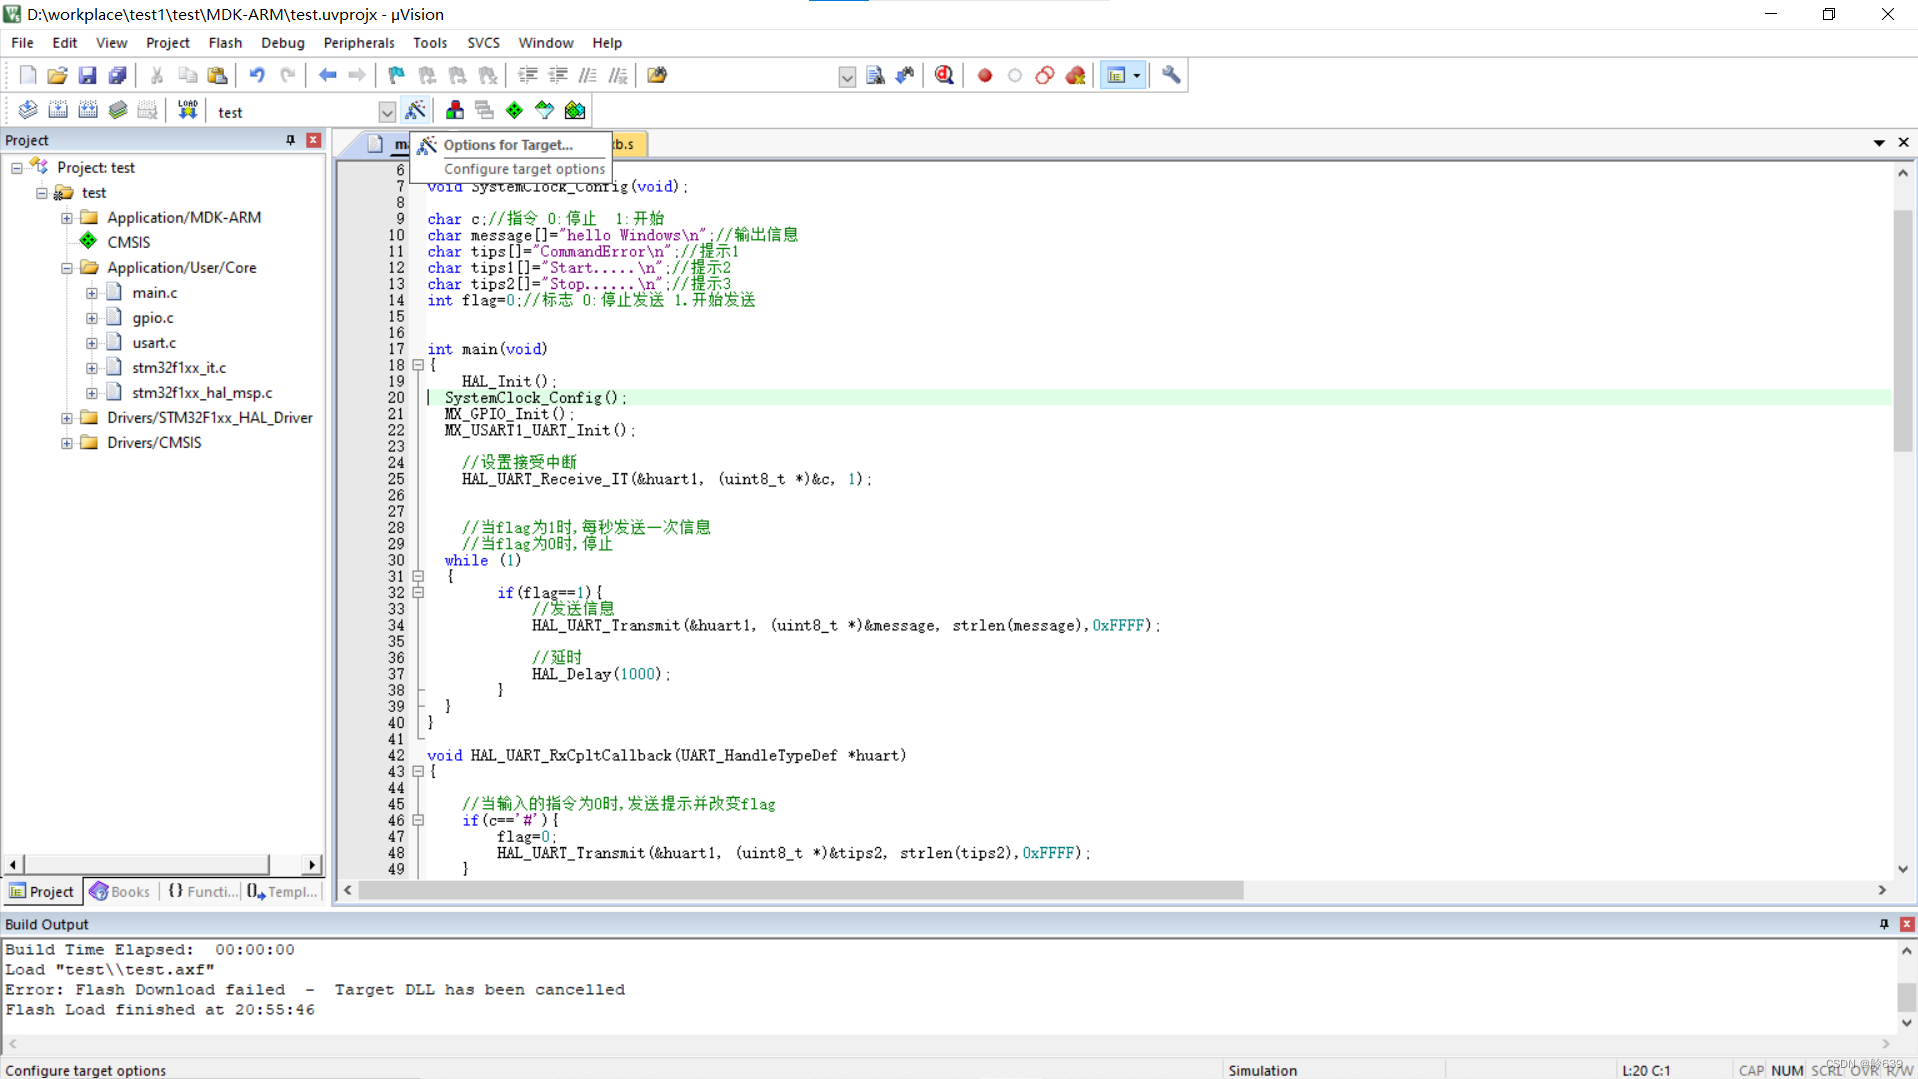Select the Project tab at bottom
This screenshot has height=1079, width=1918.
click(x=42, y=891)
